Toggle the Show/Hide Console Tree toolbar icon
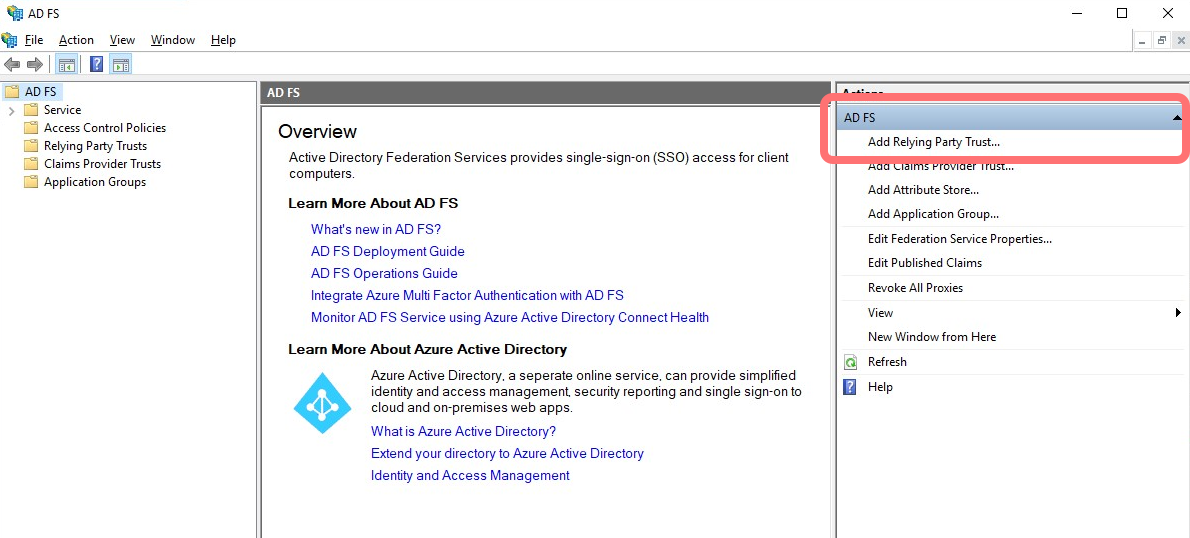Image resolution: width=1190 pixels, height=538 pixels. tap(67, 65)
